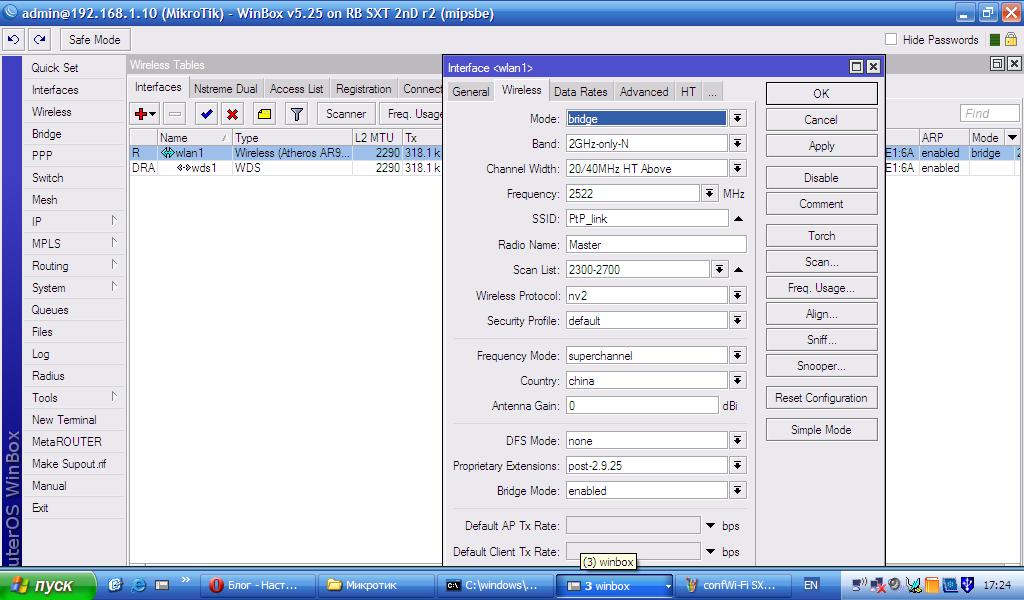
Task: Open Windows Start button
Action: click(x=47, y=585)
